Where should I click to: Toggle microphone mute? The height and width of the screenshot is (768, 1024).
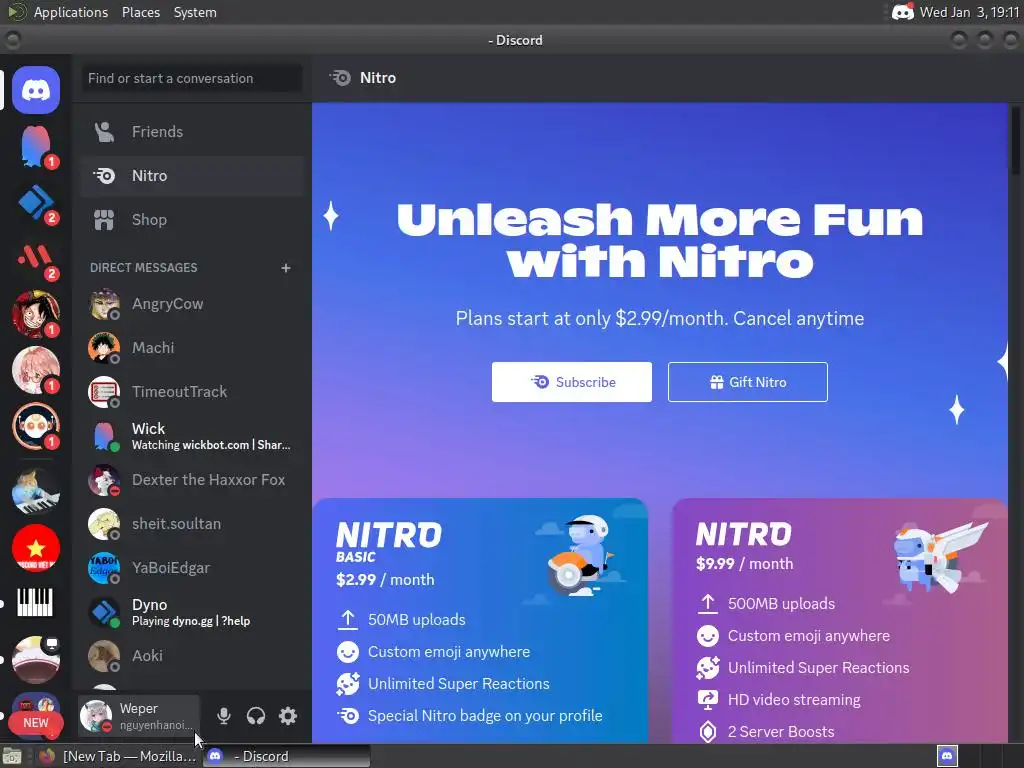click(x=223, y=716)
